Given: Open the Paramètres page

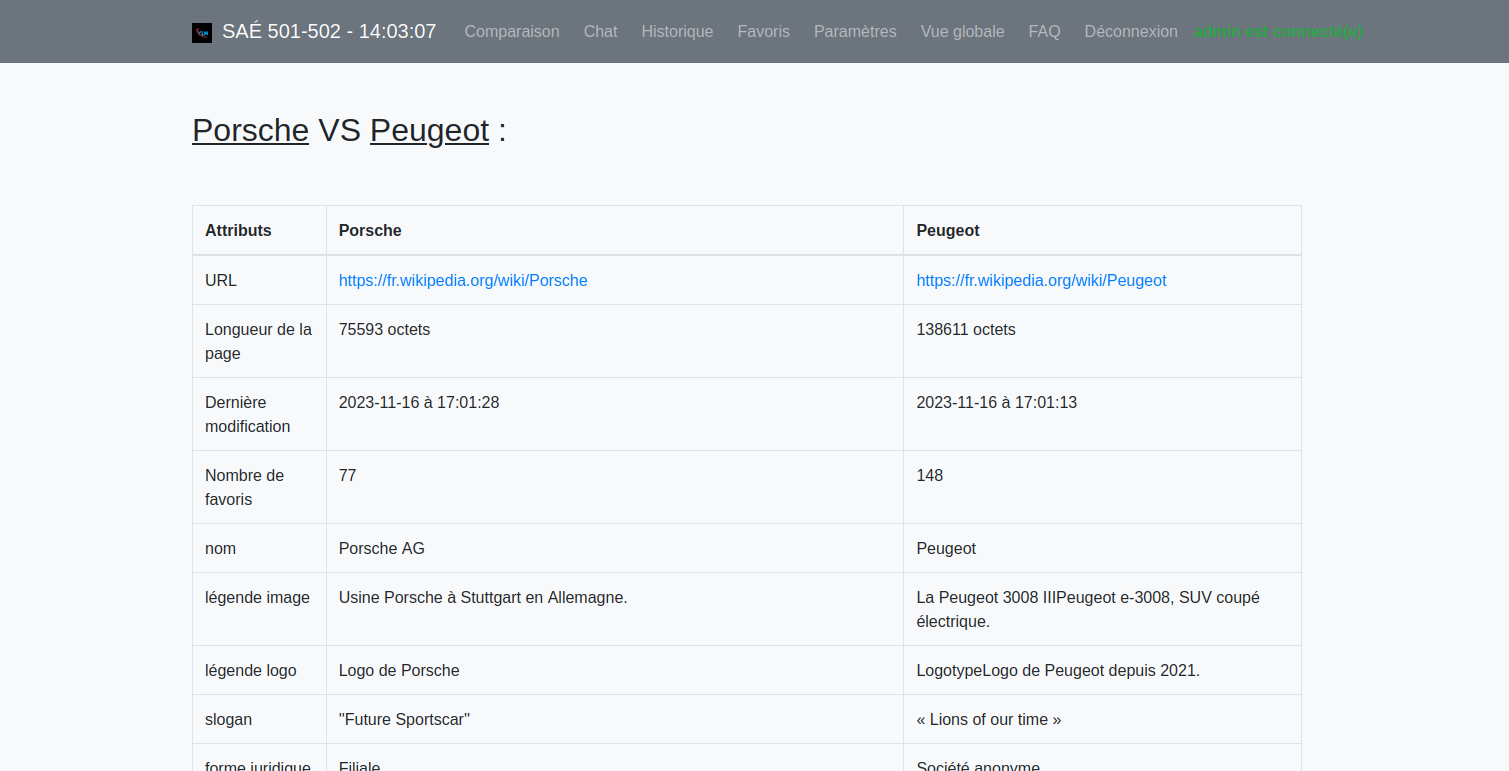Looking at the screenshot, I should pyautogui.click(x=855, y=31).
